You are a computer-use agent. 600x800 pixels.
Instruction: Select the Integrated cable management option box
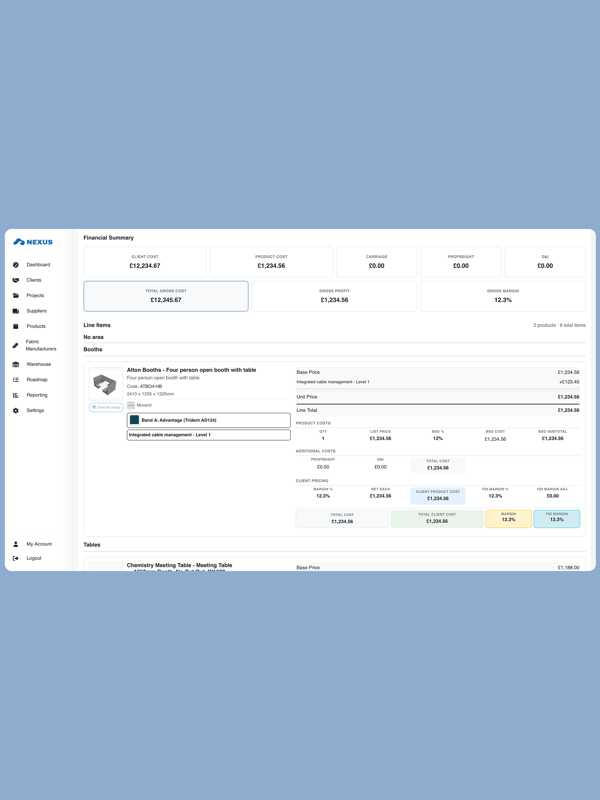(x=208, y=435)
